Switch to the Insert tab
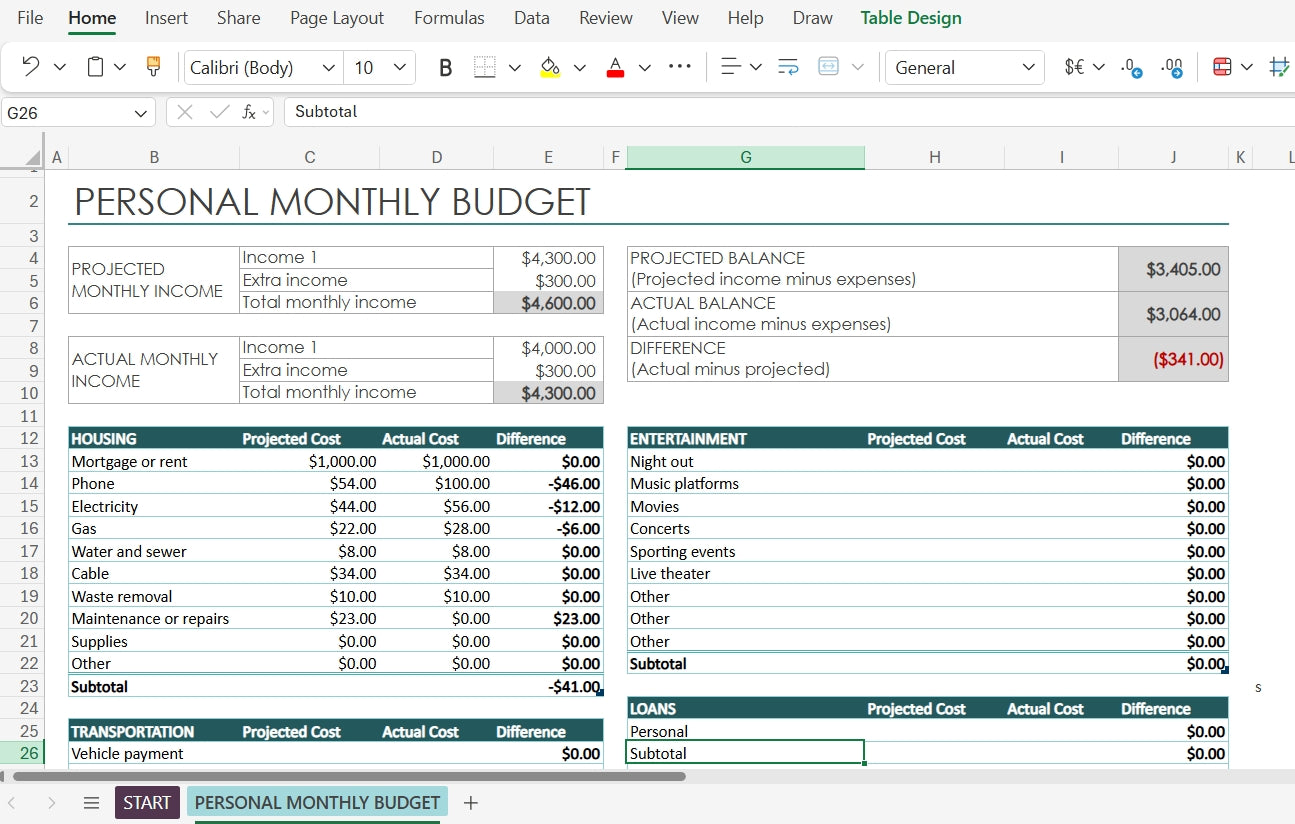The width and height of the screenshot is (1295, 824). tap(166, 18)
